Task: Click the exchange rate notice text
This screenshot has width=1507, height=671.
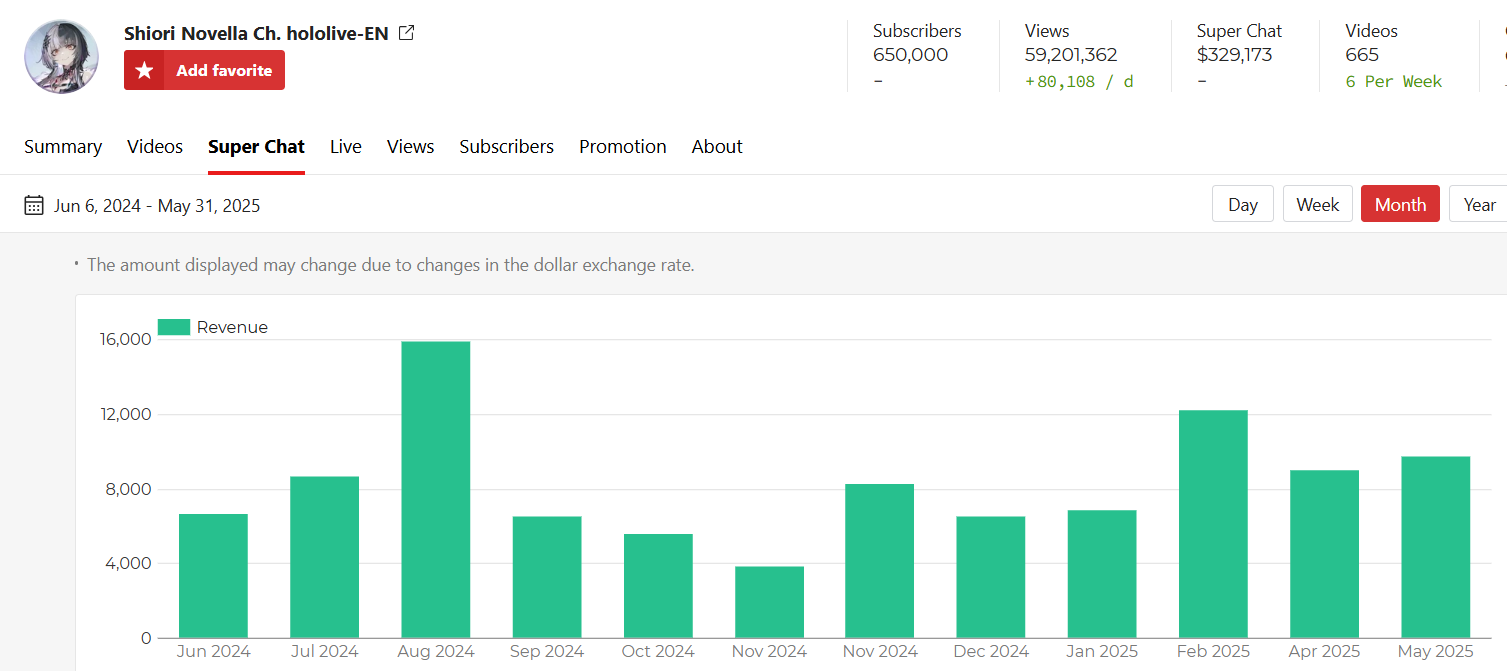Action: (x=390, y=265)
